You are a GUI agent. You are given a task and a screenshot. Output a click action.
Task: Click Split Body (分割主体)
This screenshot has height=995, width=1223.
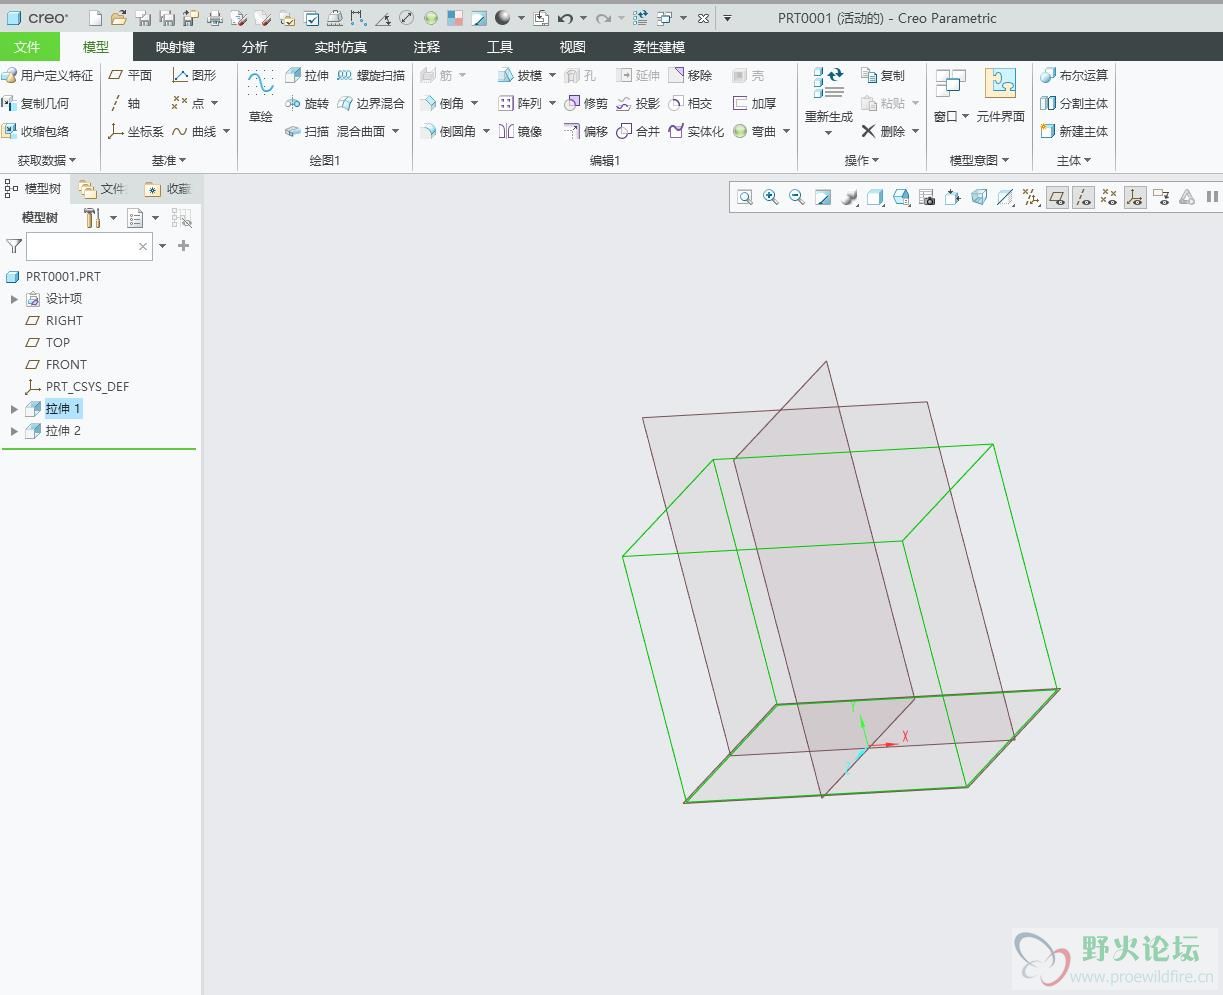point(1074,103)
